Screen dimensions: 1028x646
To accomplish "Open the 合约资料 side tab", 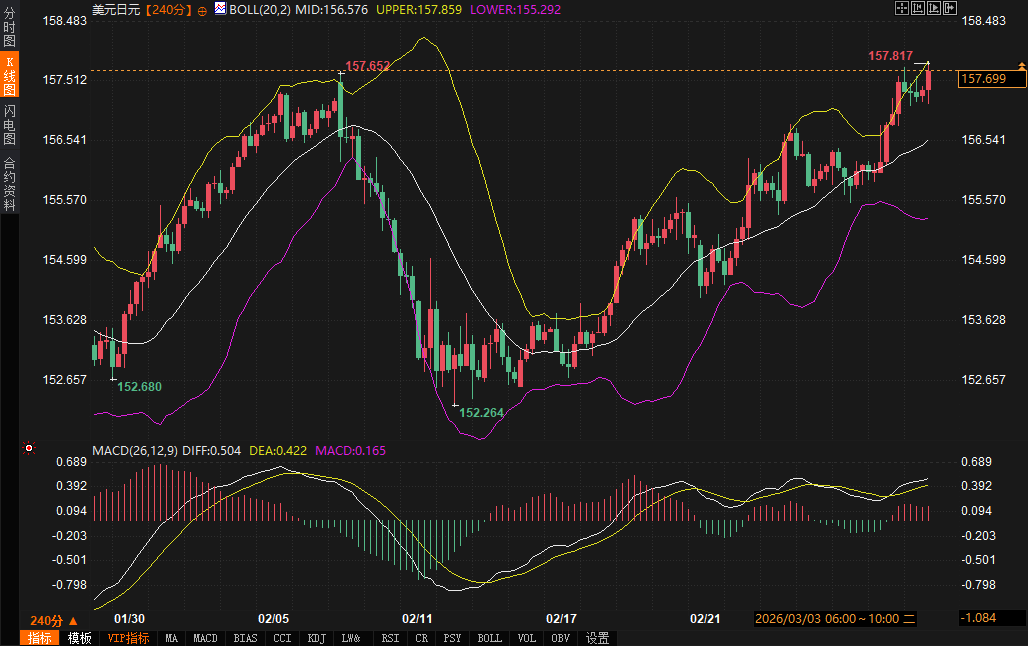I will click(9, 183).
